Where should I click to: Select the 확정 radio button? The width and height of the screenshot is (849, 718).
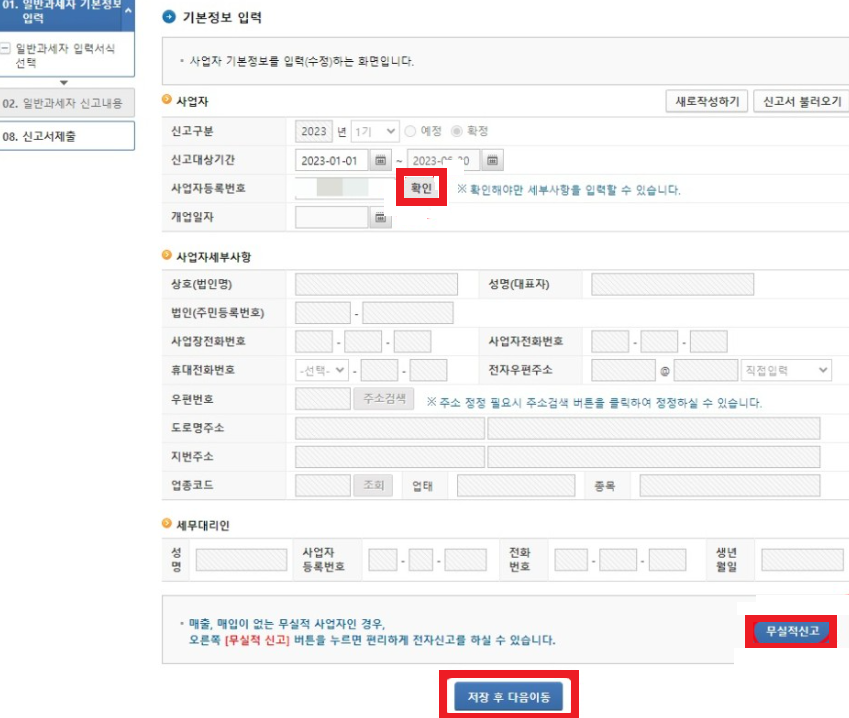tap(455, 130)
